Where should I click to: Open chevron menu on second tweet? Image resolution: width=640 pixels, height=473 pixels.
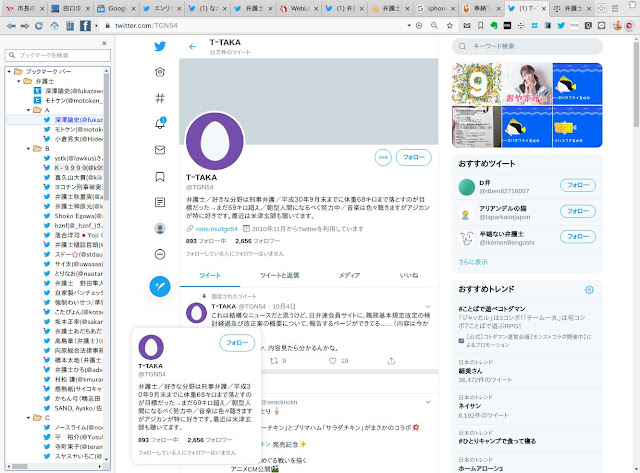pyautogui.click(x=428, y=402)
